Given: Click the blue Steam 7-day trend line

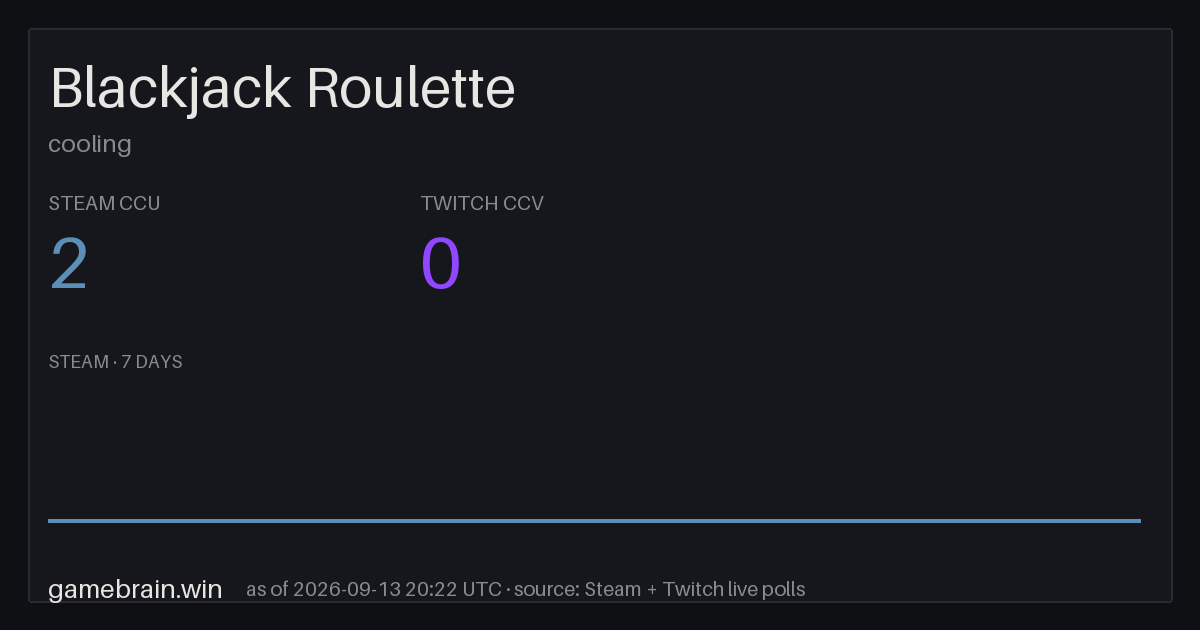Looking at the screenshot, I should [594, 520].
